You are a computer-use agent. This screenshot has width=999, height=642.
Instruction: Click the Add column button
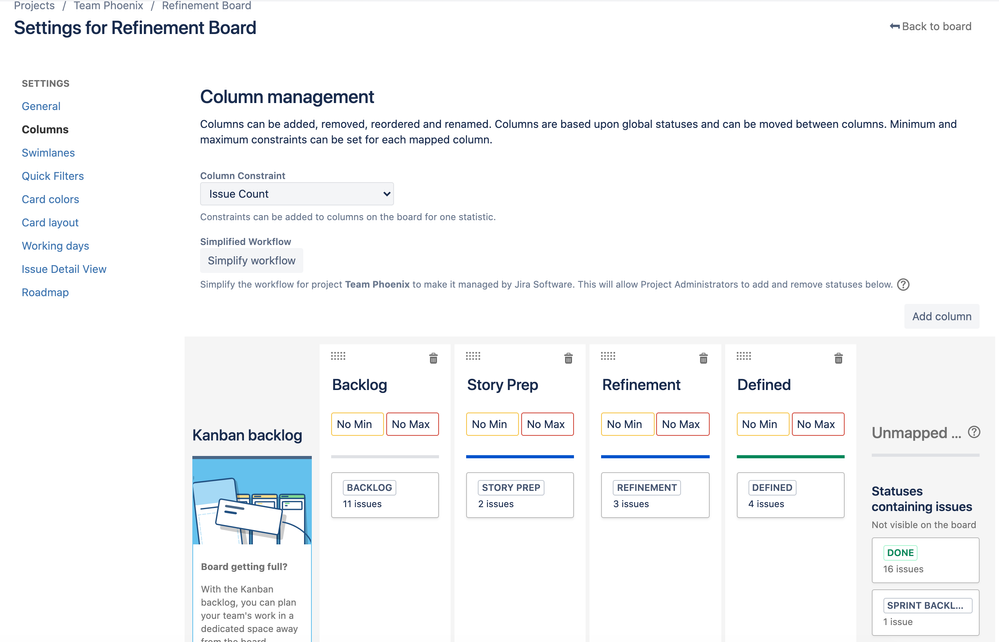coord(941,316)
